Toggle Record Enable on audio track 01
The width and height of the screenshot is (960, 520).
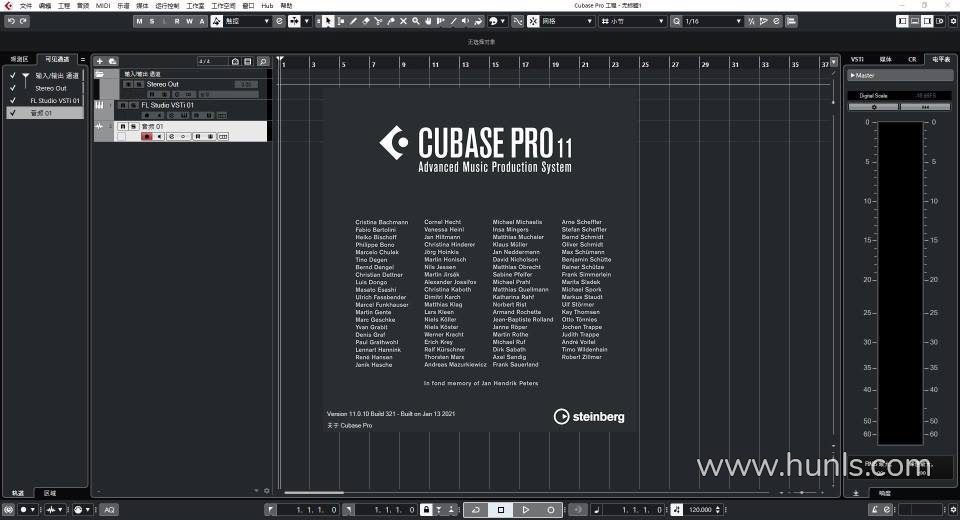coord(146,136)
